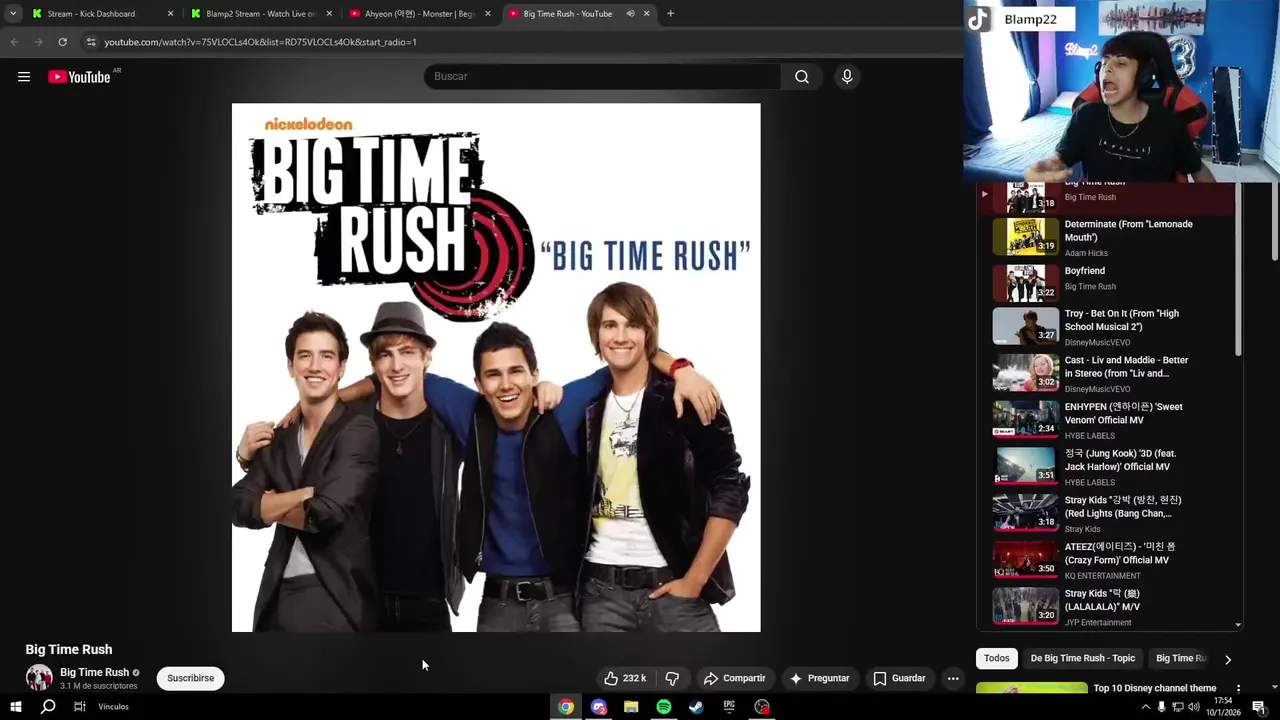The image size is (1280, 720).
Task: Open the more actions ellipsis menu
Action: 953,678
